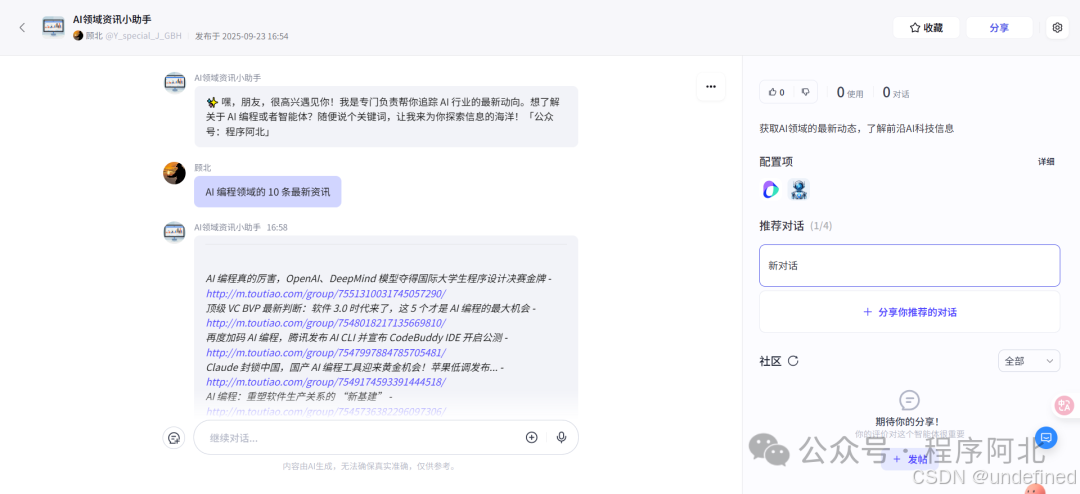The height and width of the screenshot is (494, 1080).
Task: Click the first purple model config icon
Action: 771,189
